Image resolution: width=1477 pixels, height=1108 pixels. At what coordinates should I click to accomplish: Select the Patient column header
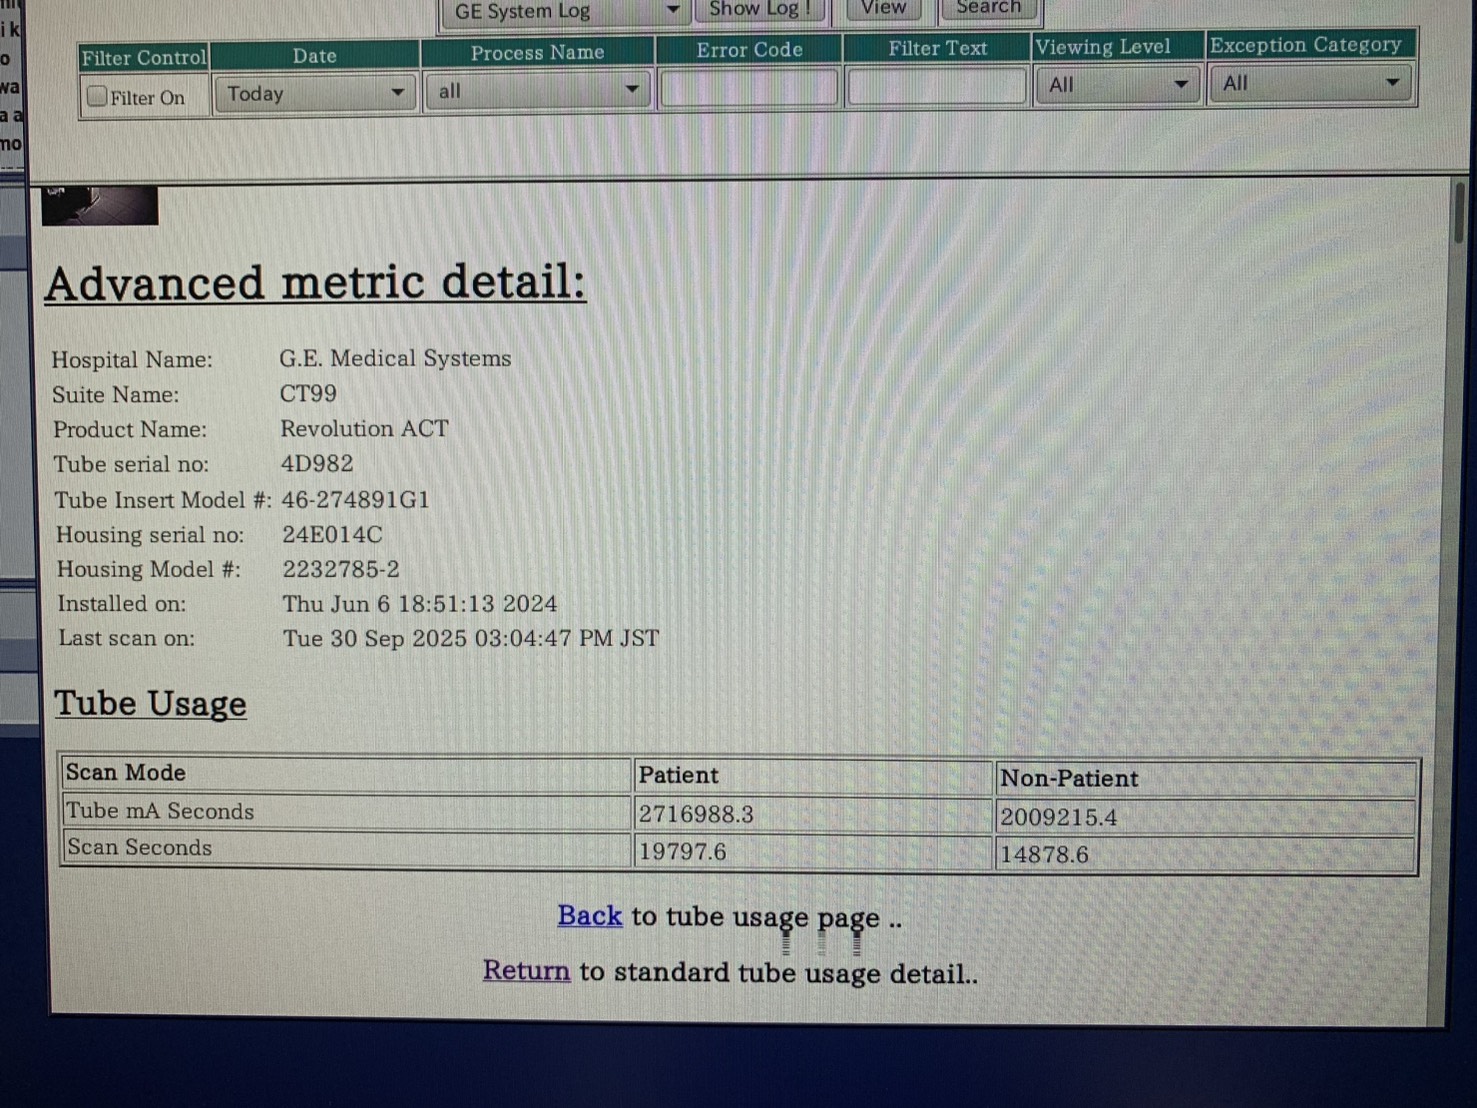point(678,775)
